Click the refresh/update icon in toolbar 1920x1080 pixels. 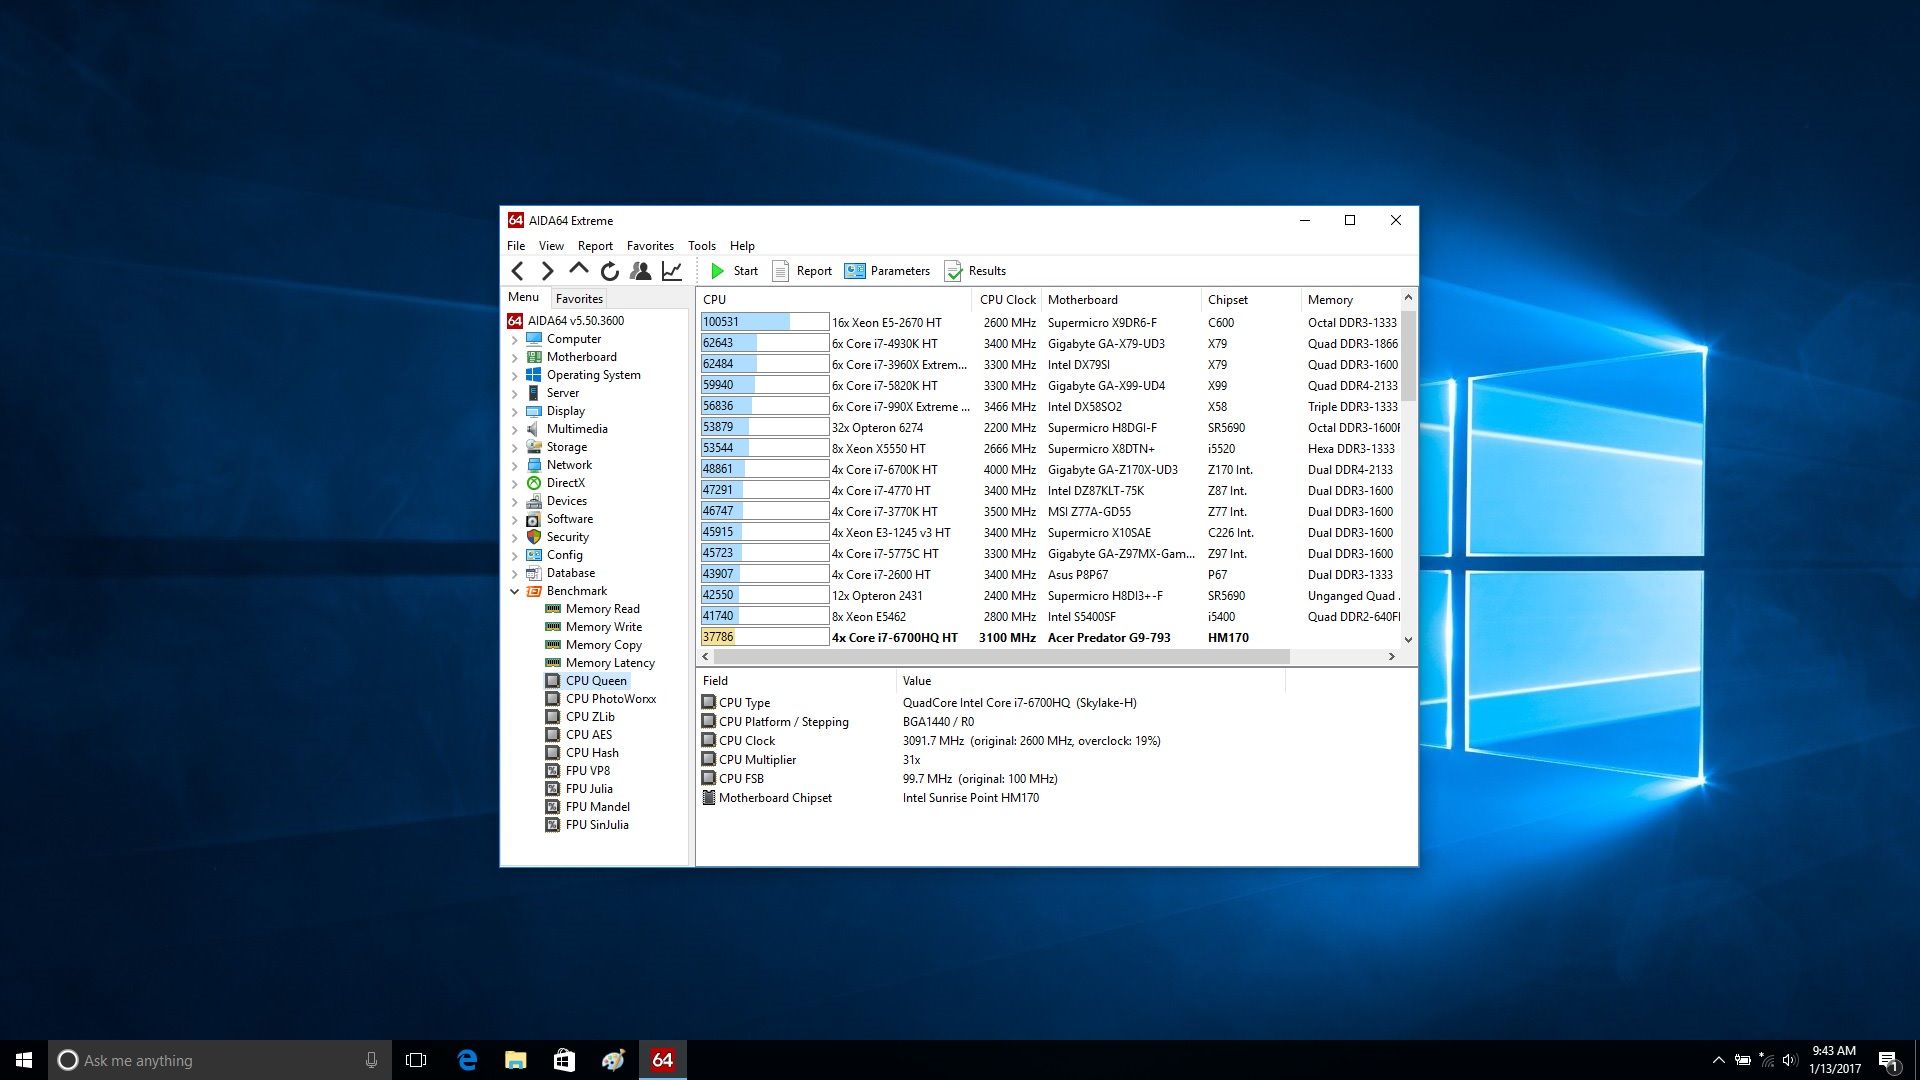[x=609, y=270]
